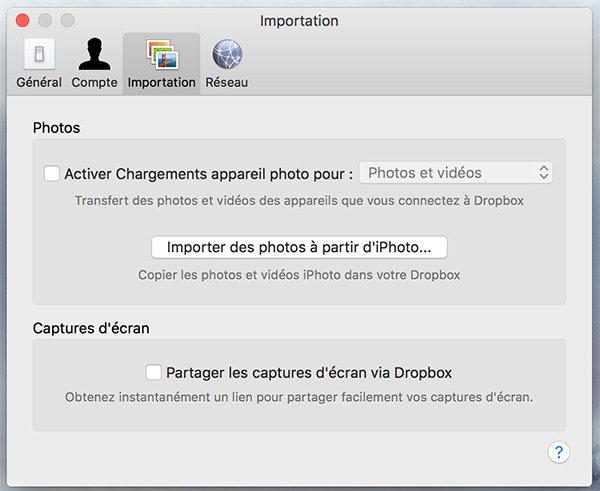Select the Compte silhouette icon
Image resolution: width=600 pixels, height=491 pixels.
[x=95, y=54]
